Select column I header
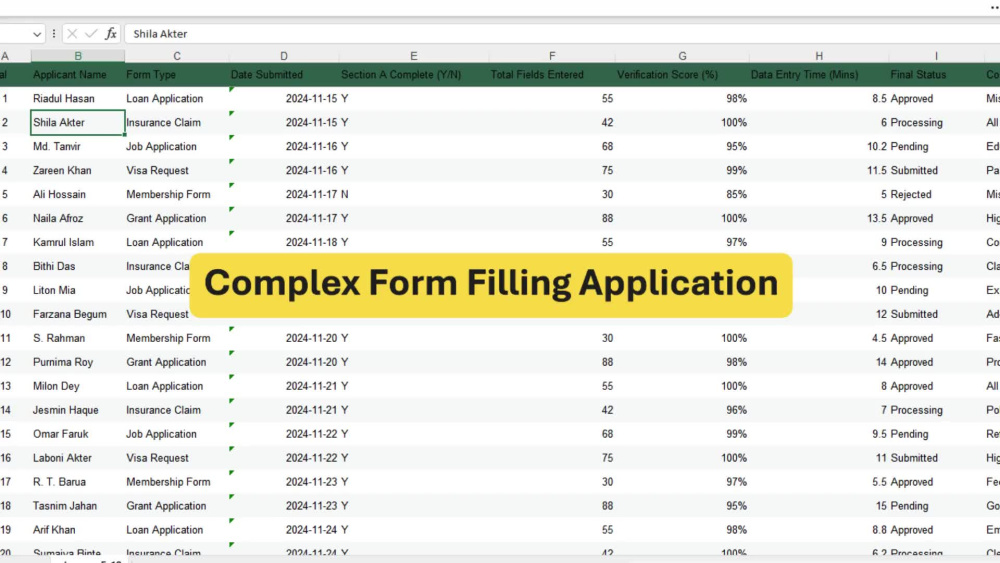The image size is (1000, 563). tap(936, 56)
